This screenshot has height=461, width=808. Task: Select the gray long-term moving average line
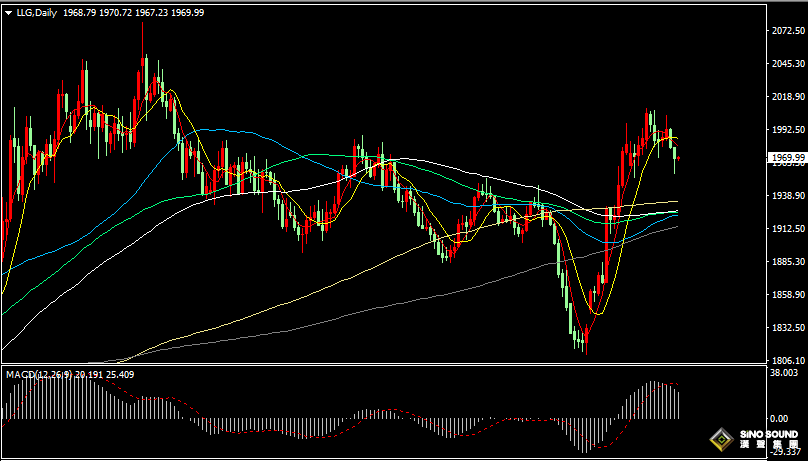click(x=400, y=301)
